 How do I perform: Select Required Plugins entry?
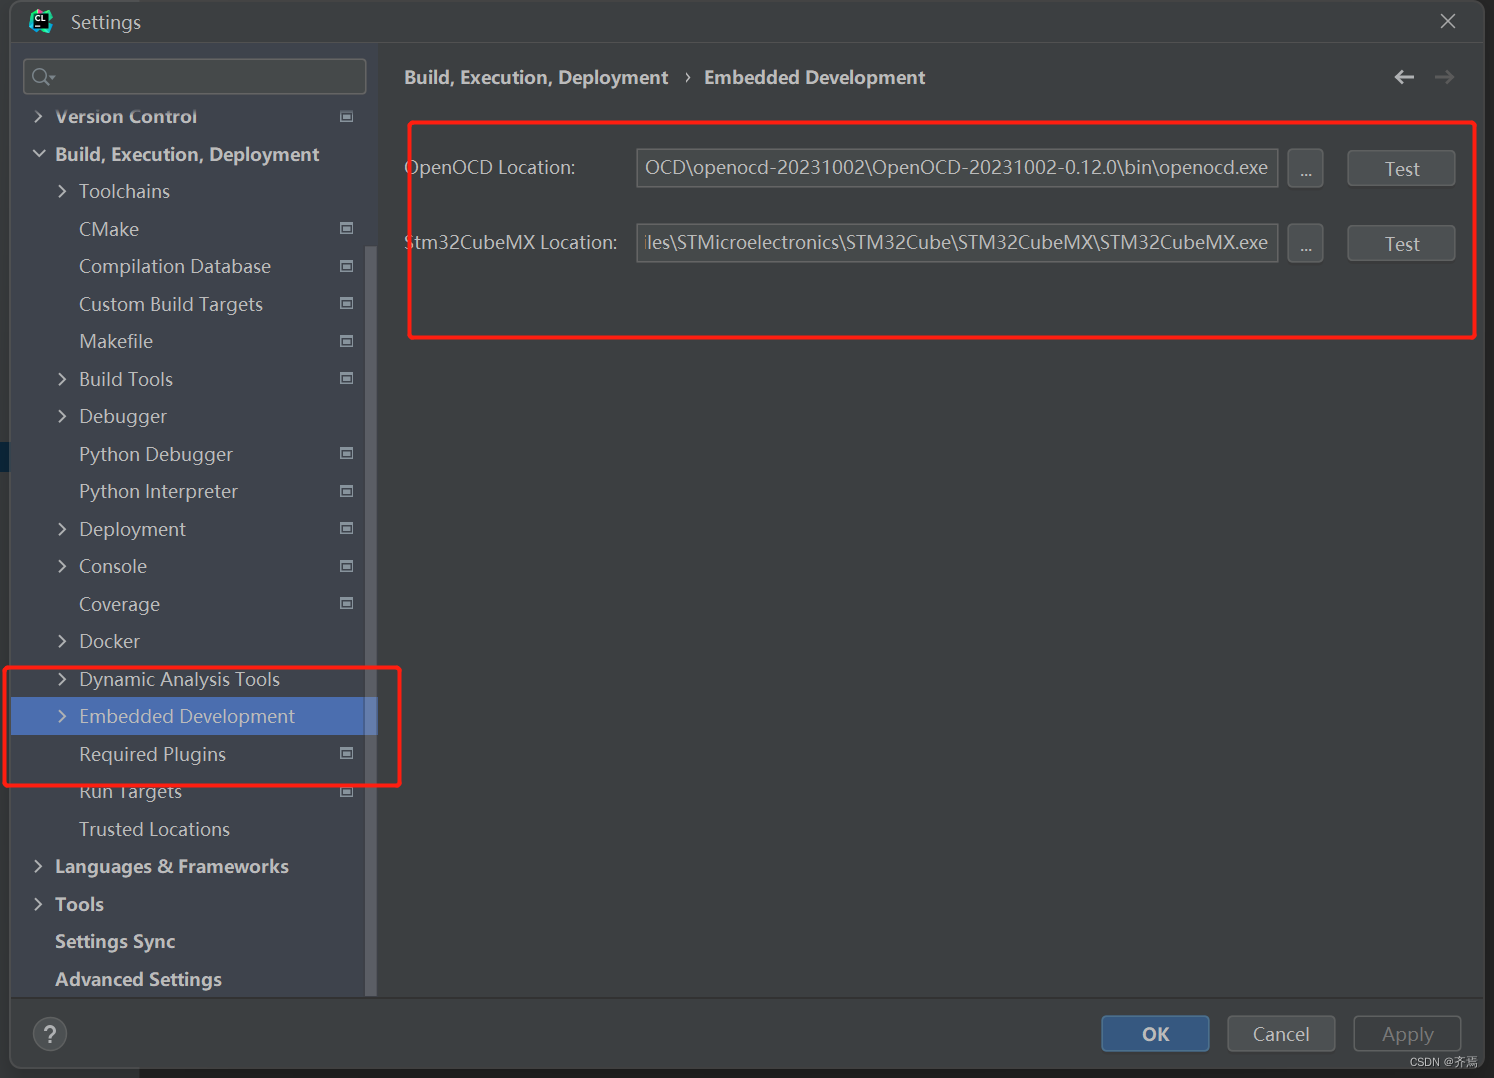coord(152,754)
